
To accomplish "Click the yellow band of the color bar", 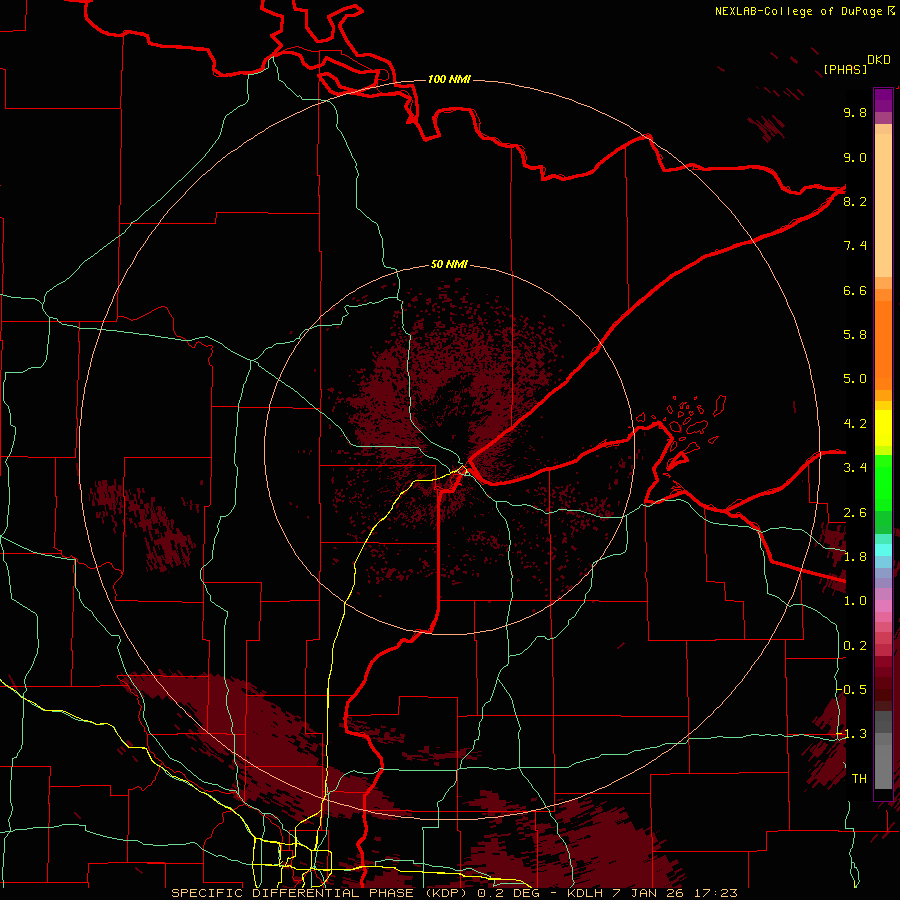I will [883, 428].
